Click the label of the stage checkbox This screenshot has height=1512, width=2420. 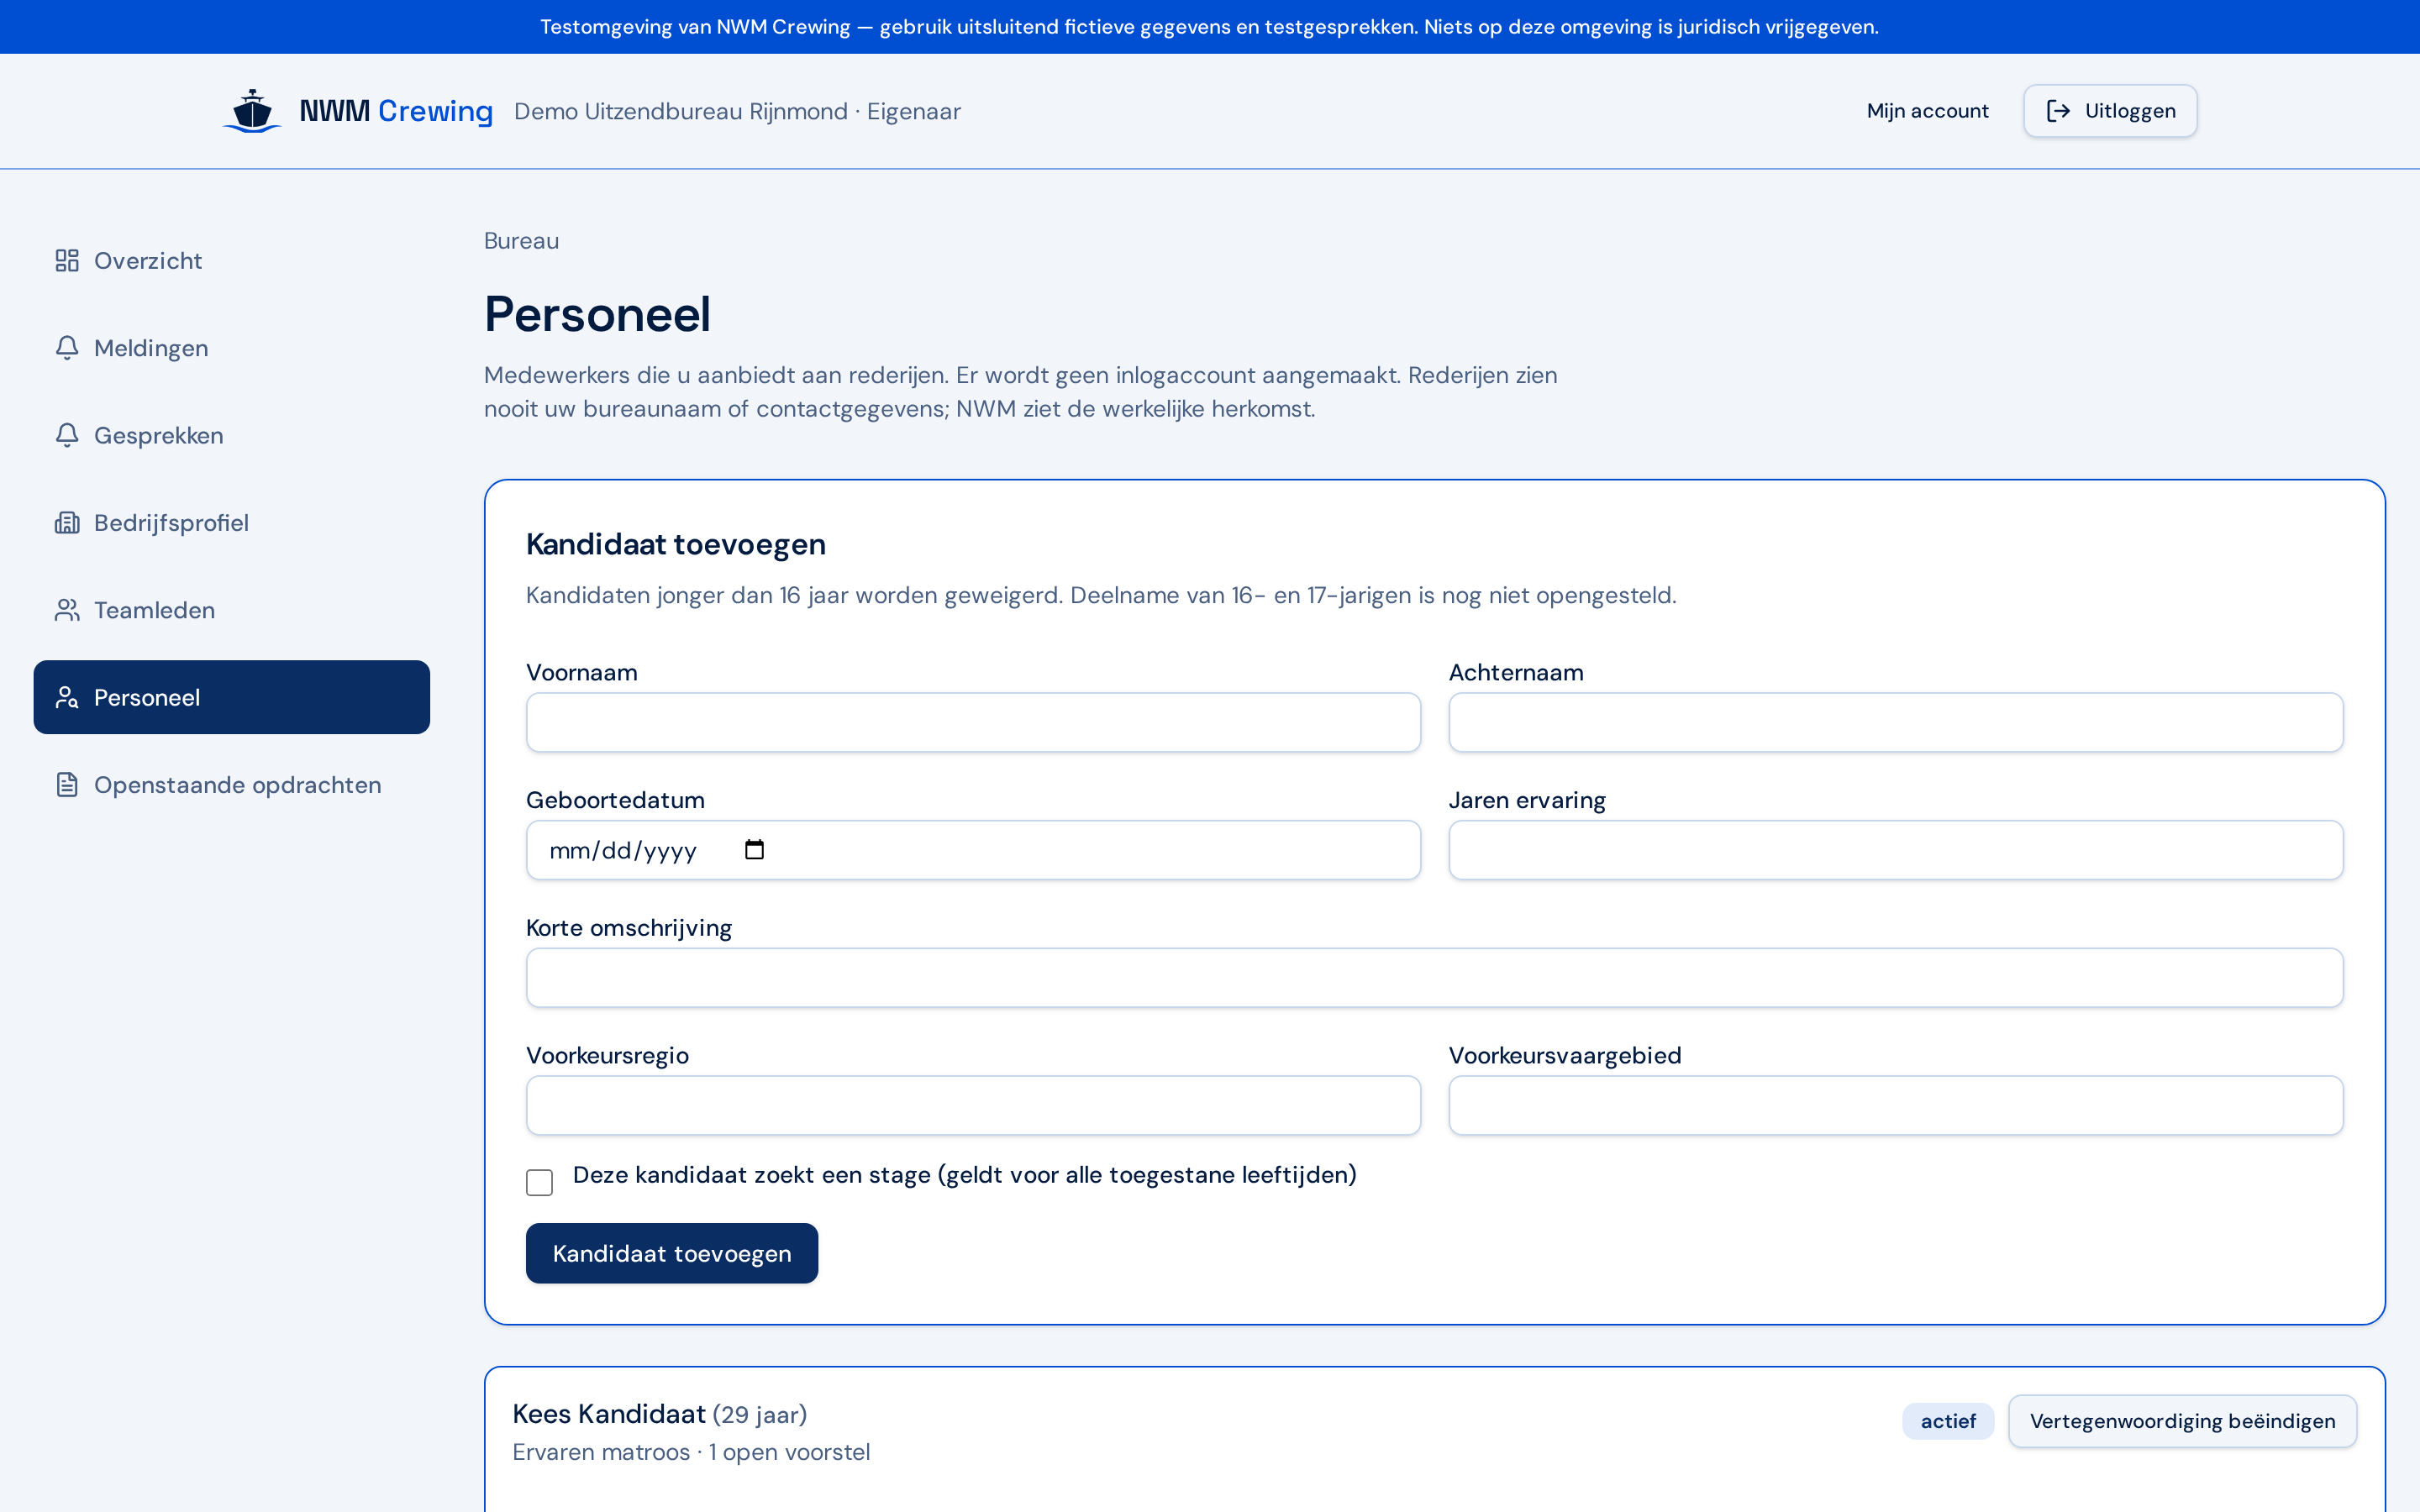pos(964,1175)
